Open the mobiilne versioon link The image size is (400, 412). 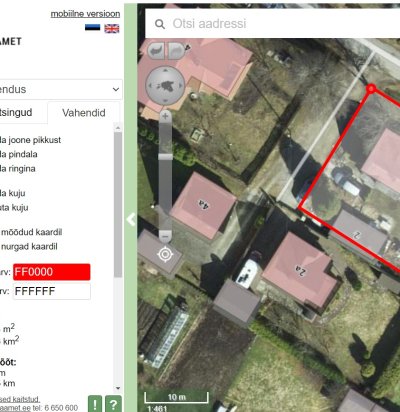85,14
